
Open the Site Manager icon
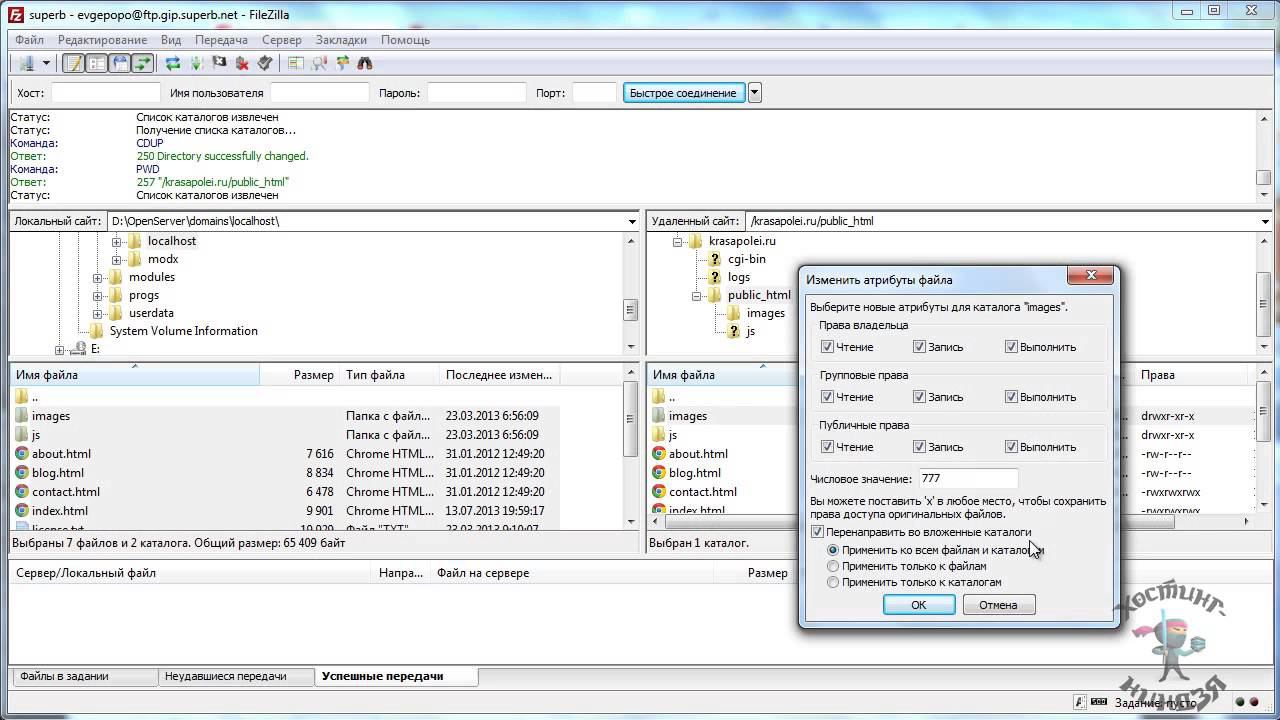[26, 63]
